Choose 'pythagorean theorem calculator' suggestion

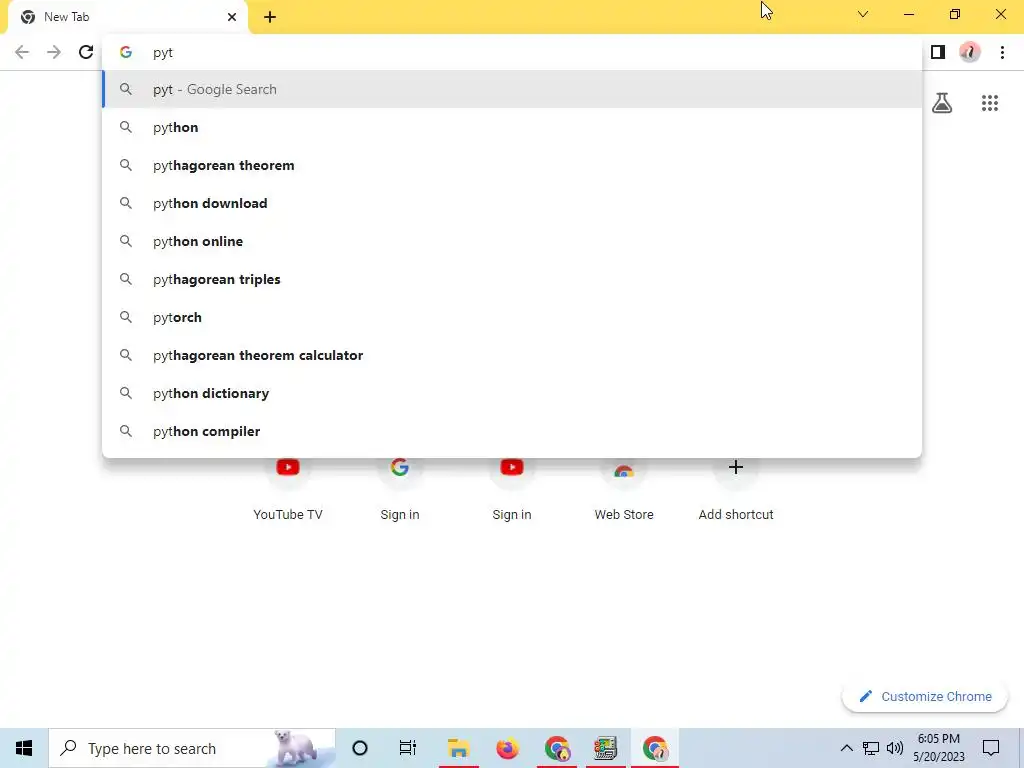pyautogui.click(x=512, y=355)
